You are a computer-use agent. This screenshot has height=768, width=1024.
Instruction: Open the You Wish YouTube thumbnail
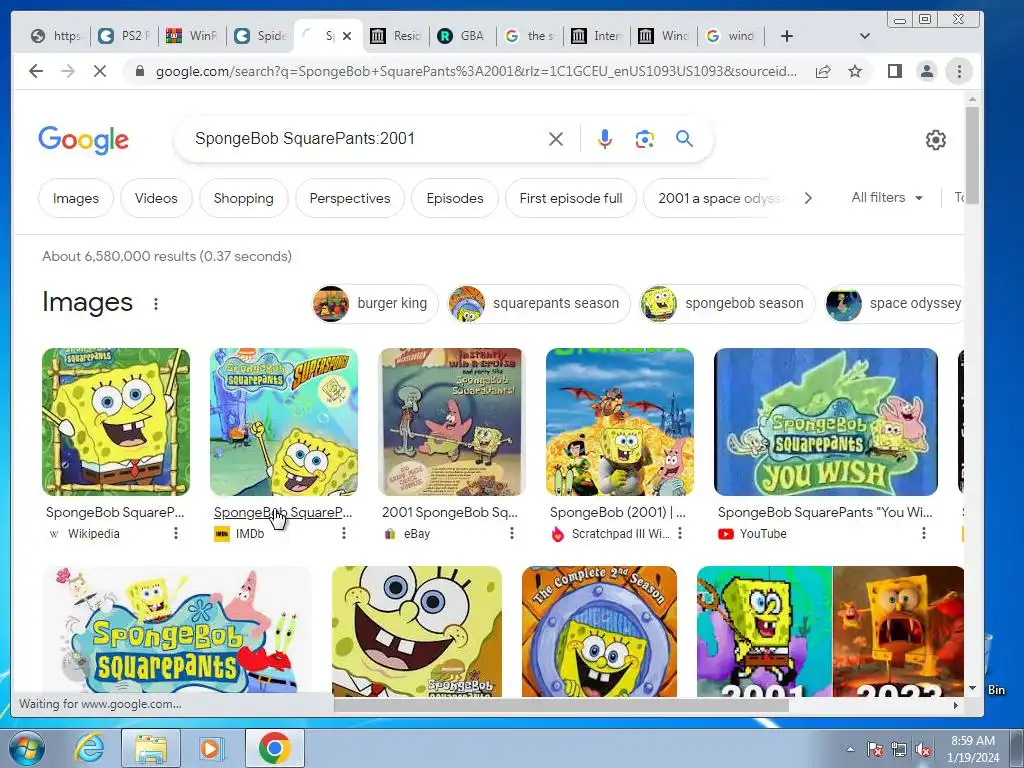(x=826, y=422)
